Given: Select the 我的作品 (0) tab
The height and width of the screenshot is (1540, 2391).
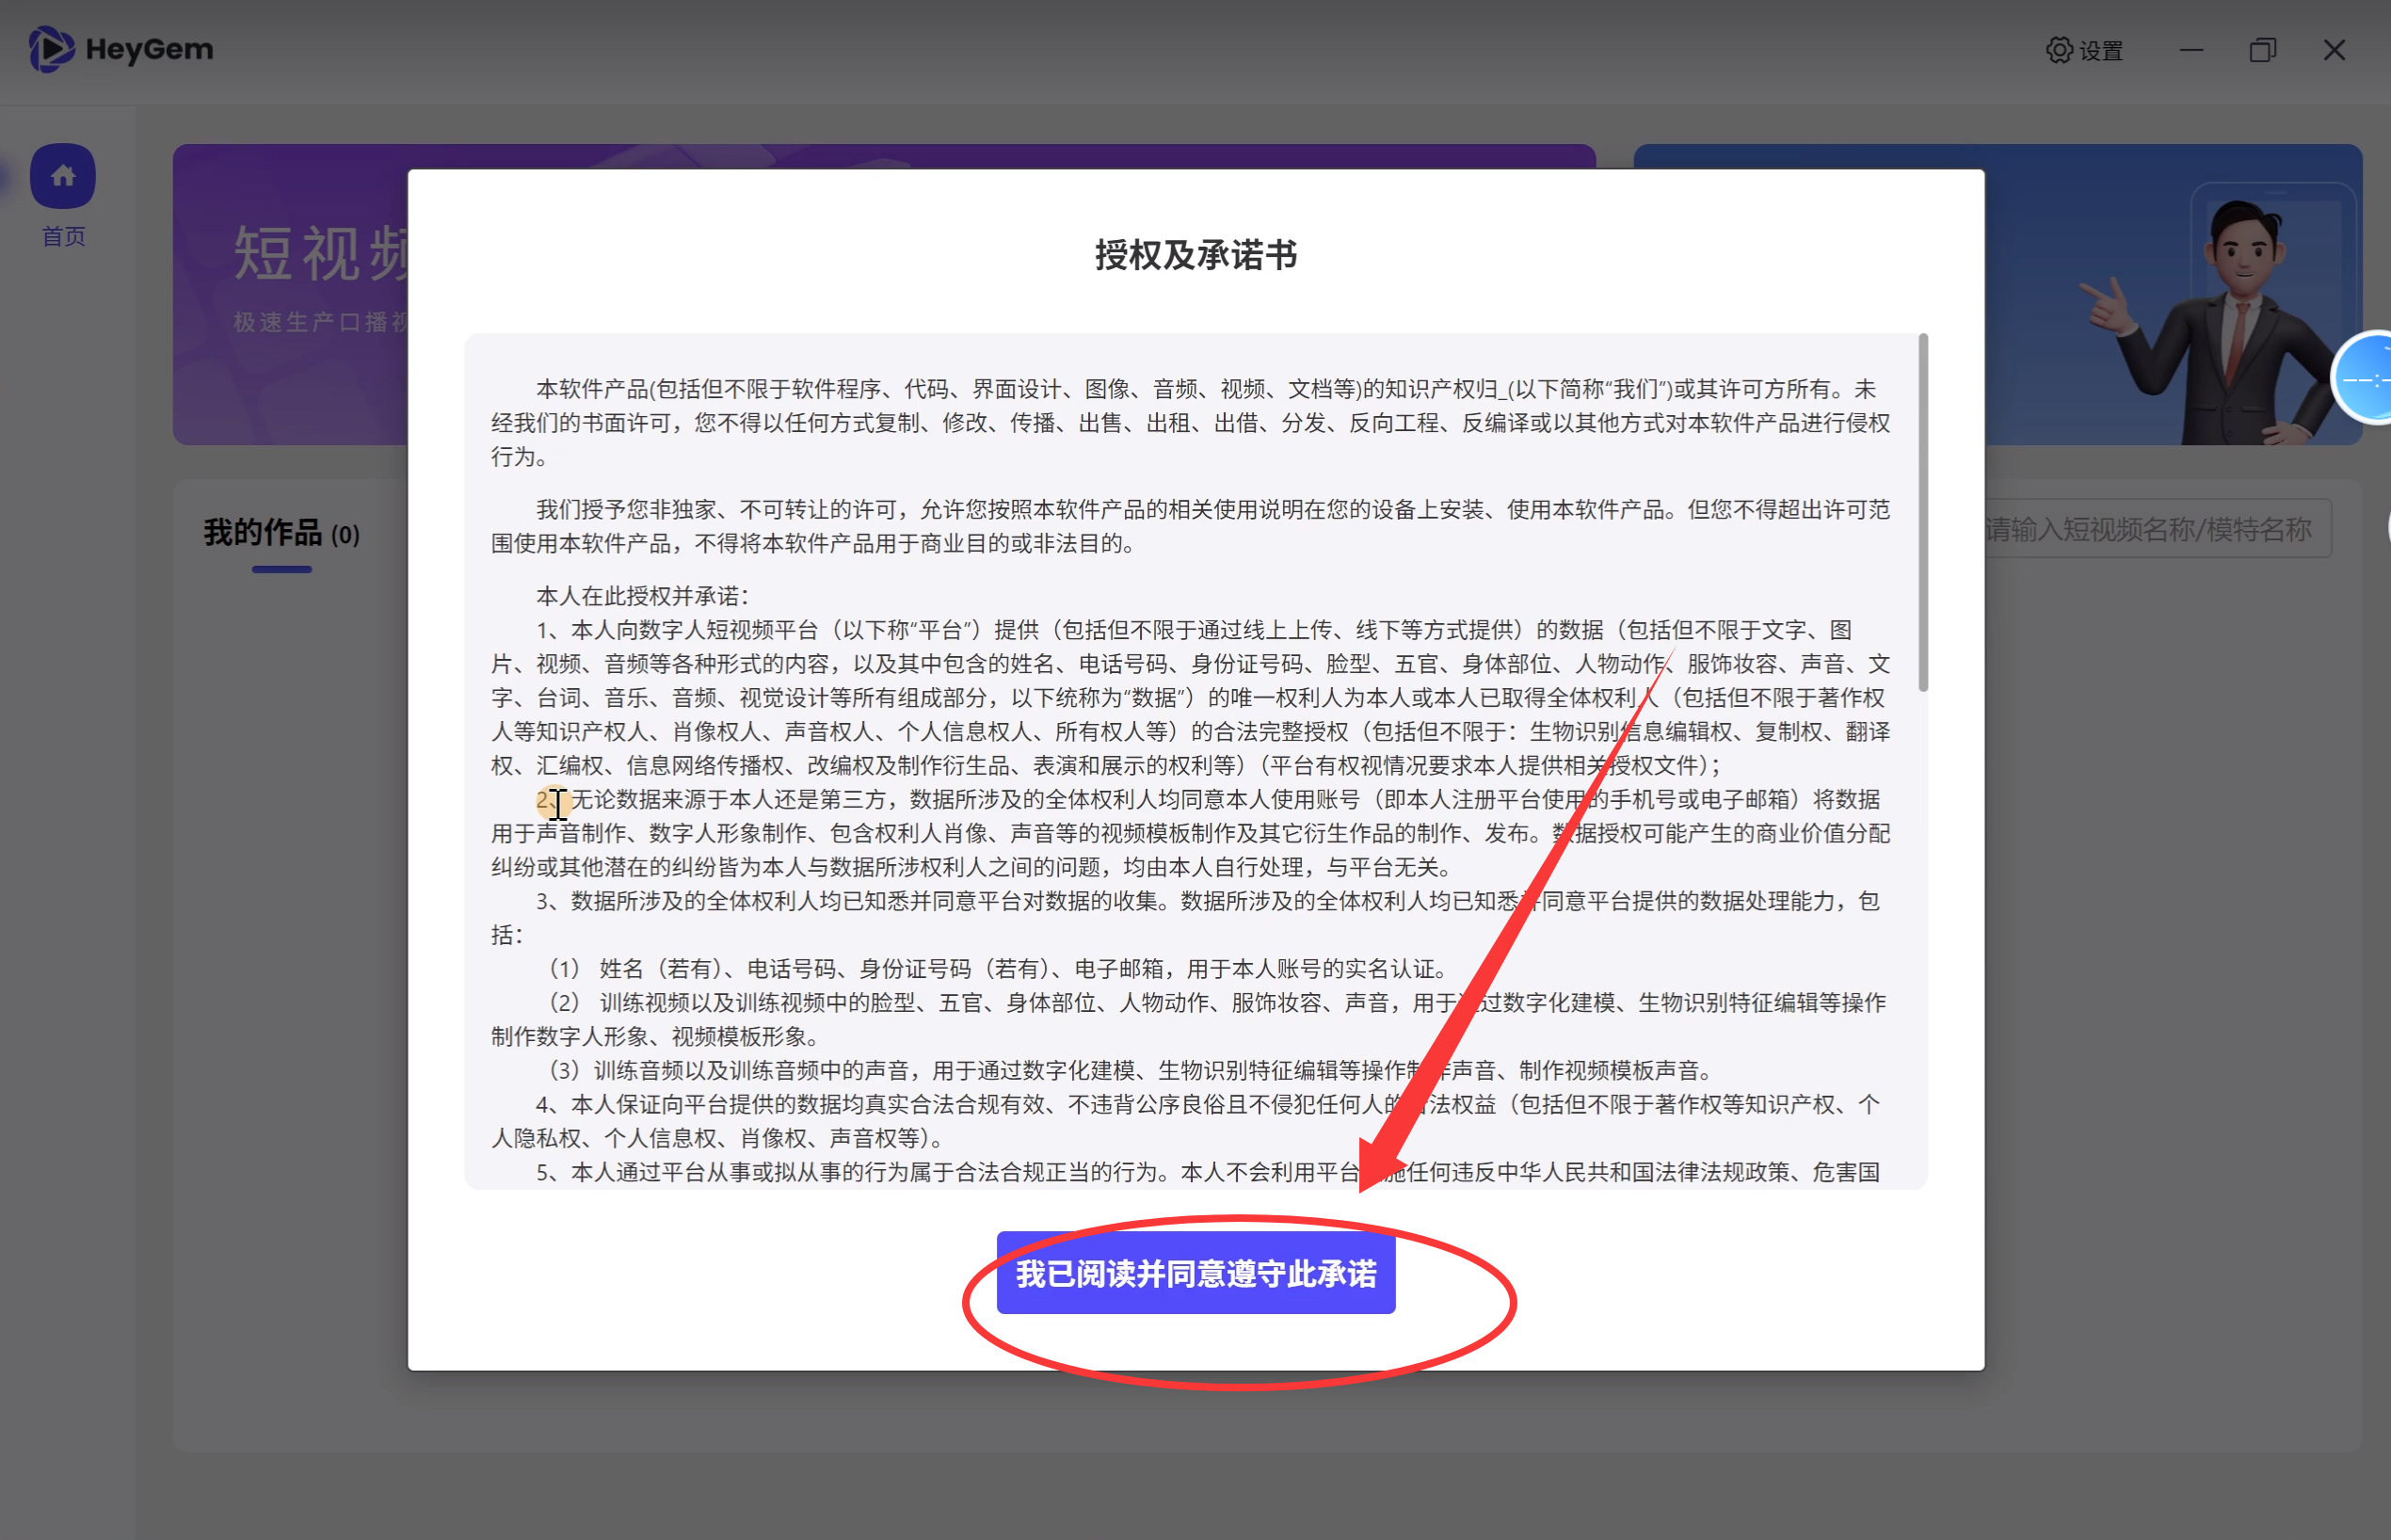Looking at the screenshot, I should [281, 533].
